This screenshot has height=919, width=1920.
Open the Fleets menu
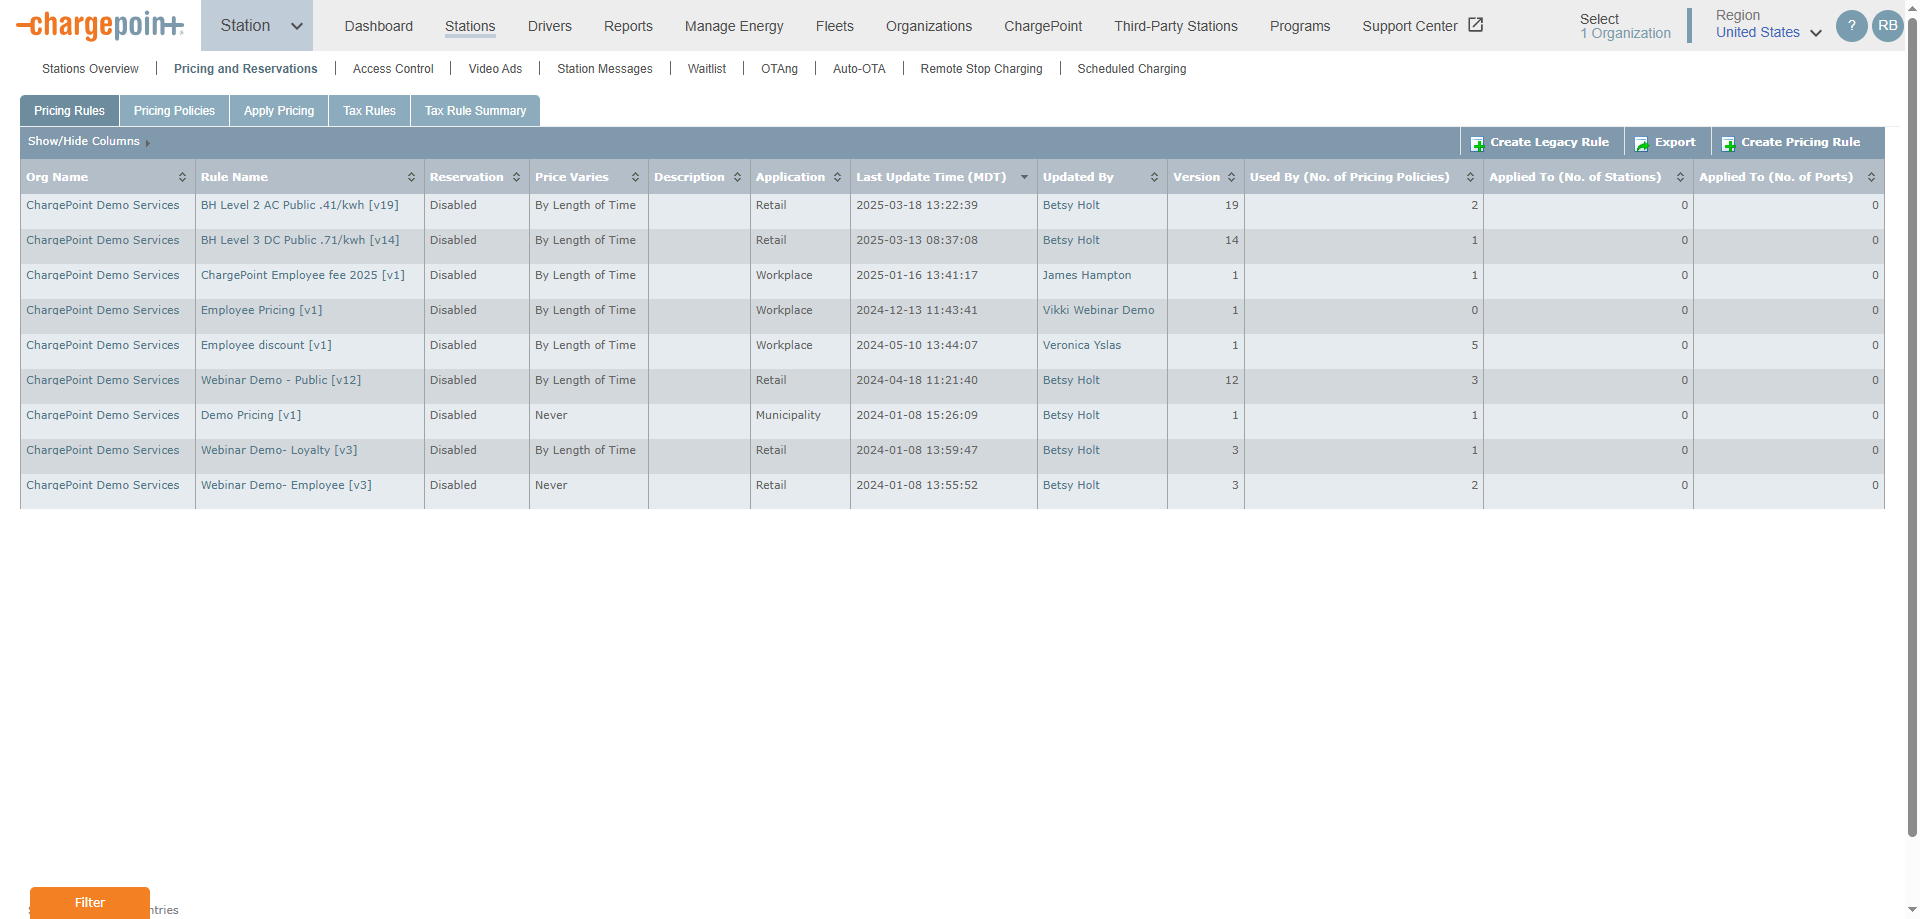[835, 26]
